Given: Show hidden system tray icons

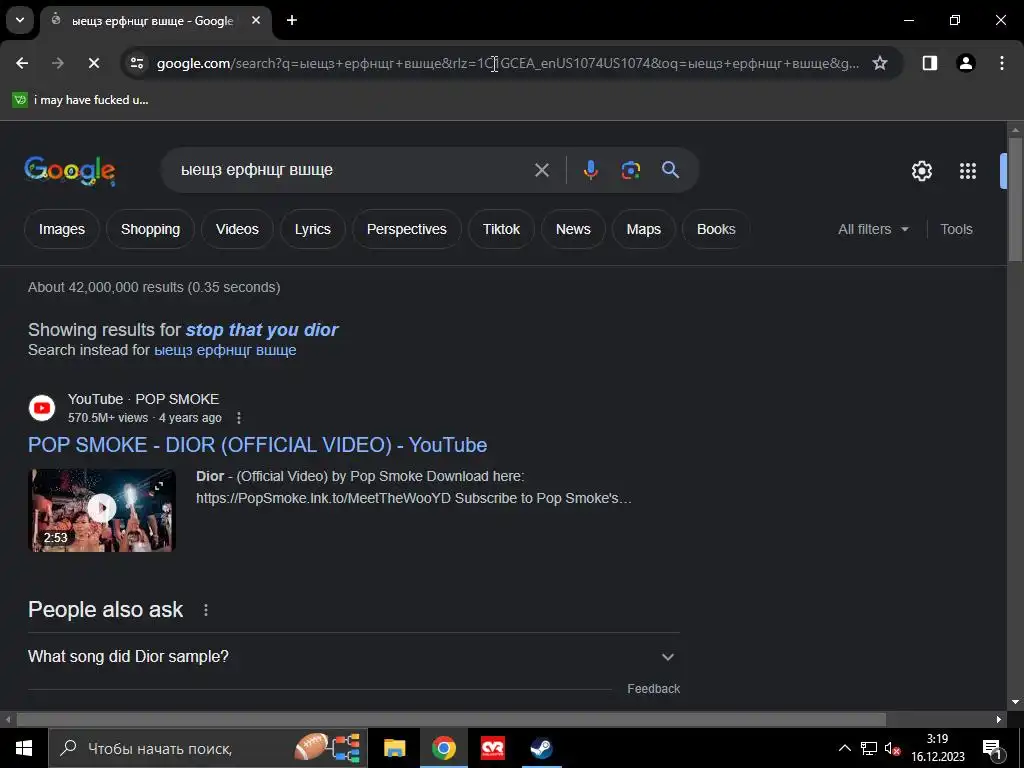Looking at the screenshot, I should pyautogui.click(x=844, y=748).
